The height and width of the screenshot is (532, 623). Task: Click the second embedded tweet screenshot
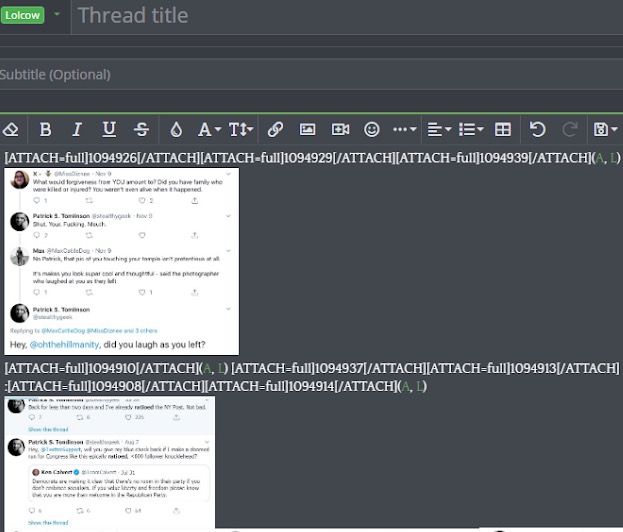(110, 463)
